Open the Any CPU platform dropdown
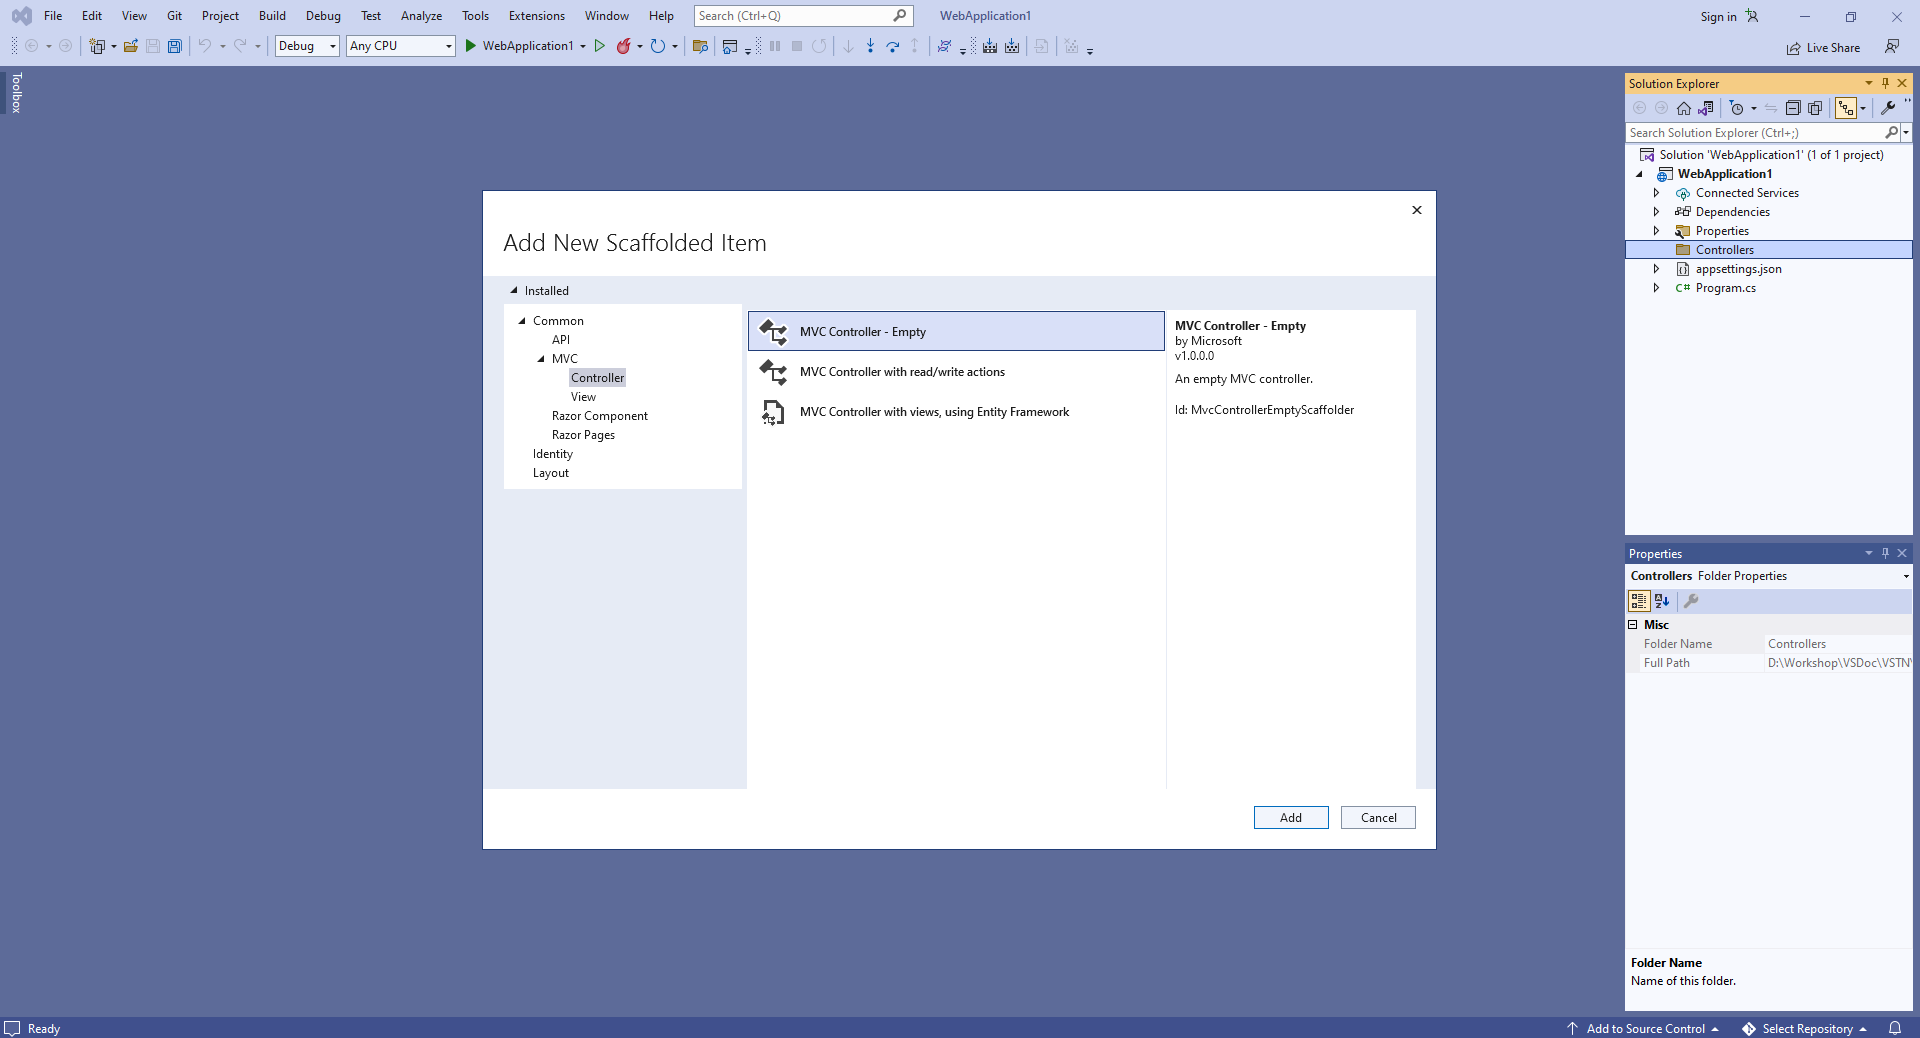1920x1038 pixels. click(401, 46)
